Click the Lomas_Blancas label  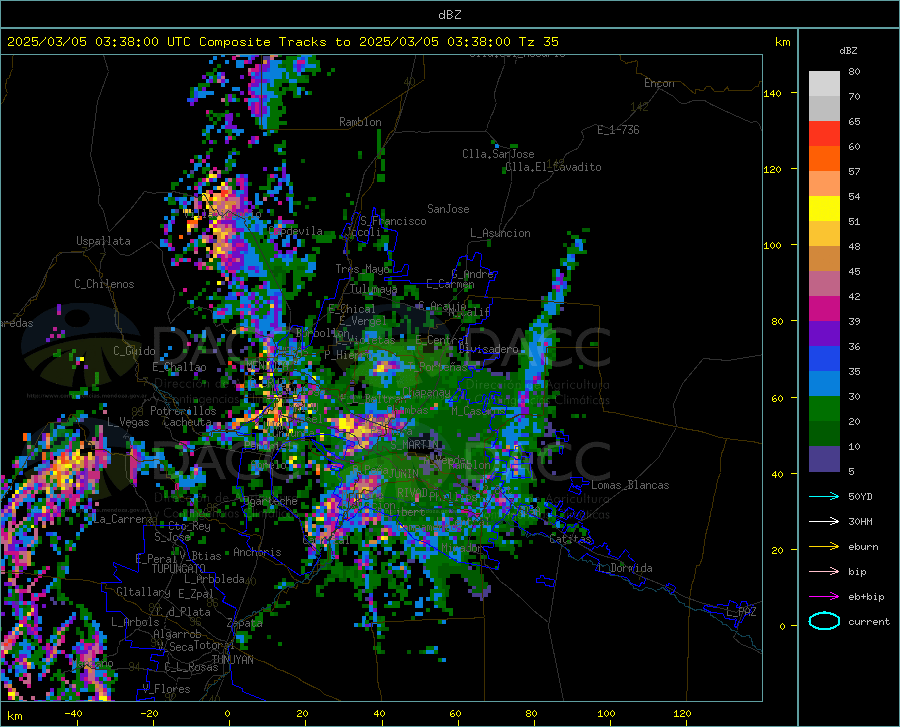click(630, 485)
